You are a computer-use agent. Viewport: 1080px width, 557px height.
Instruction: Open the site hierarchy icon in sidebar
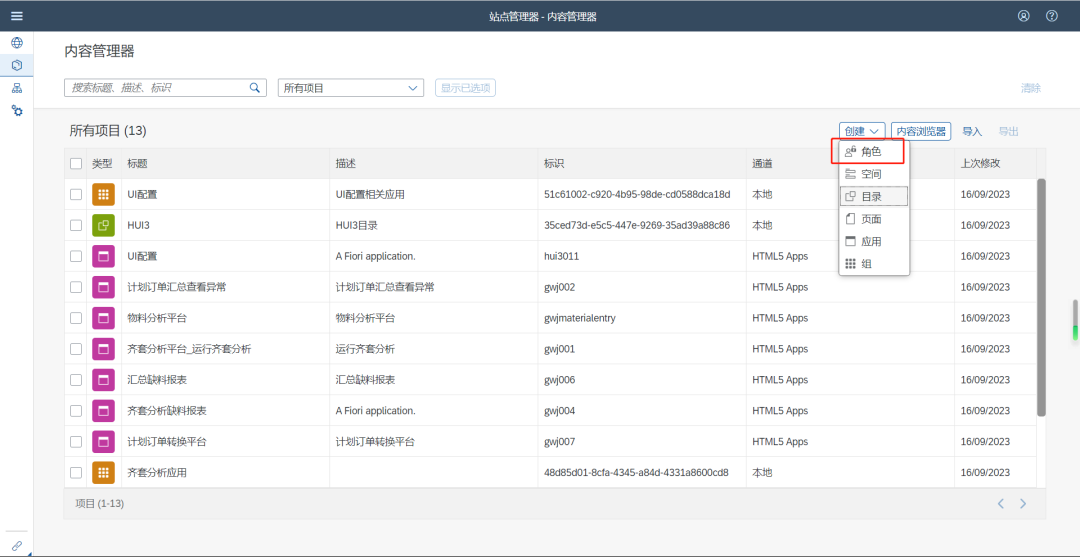[x=17, y=88]
